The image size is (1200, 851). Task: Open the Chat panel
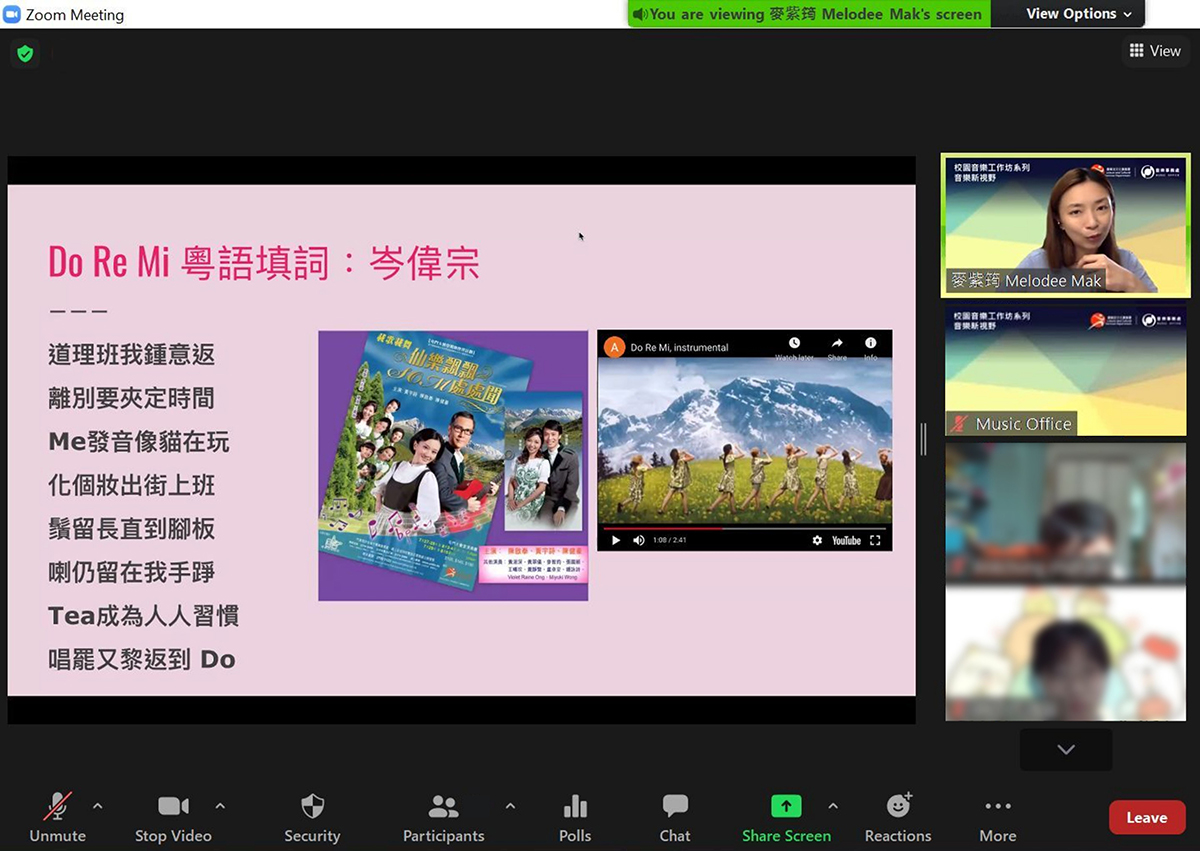click(x=675, y=816)
